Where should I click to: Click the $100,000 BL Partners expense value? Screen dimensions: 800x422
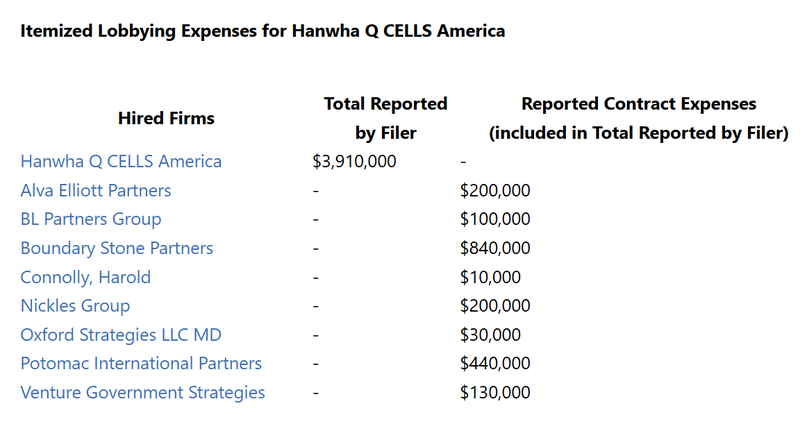(495, 219)
